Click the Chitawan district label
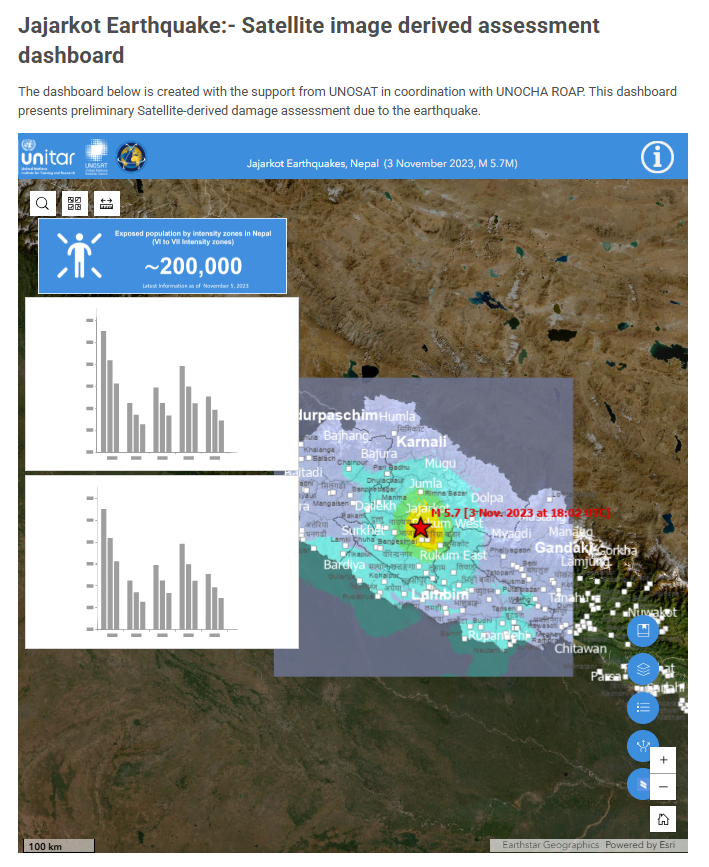The height and width of the screenshot is (867, 709). pos(580,649)
